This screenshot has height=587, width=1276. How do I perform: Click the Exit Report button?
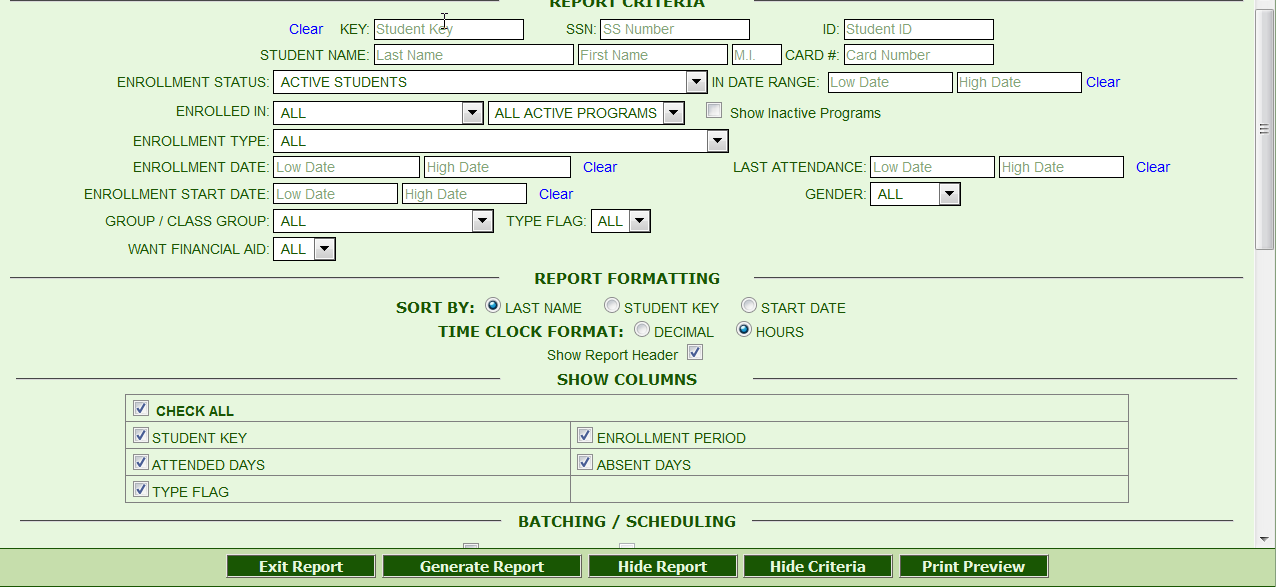(301, 566)
